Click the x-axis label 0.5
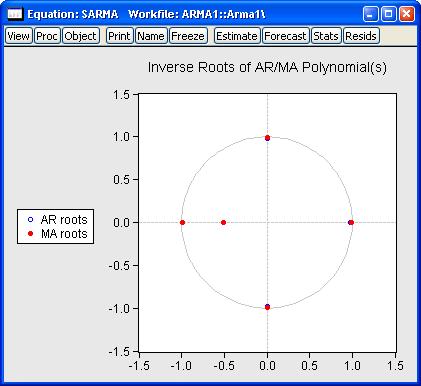Viewport: 421px width, 386px height. click(309, 366)
